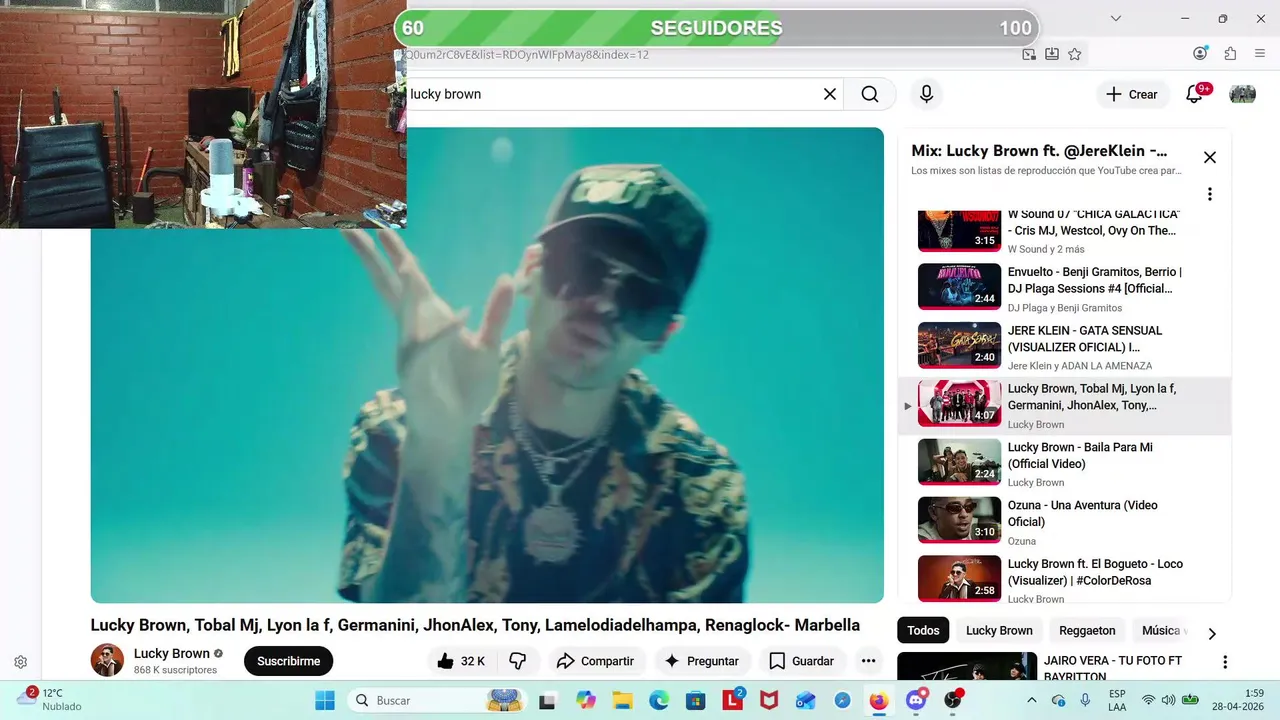Select the Todos filter chip
The width and height of the screenshot is (1280, 720).
(923, 630)
